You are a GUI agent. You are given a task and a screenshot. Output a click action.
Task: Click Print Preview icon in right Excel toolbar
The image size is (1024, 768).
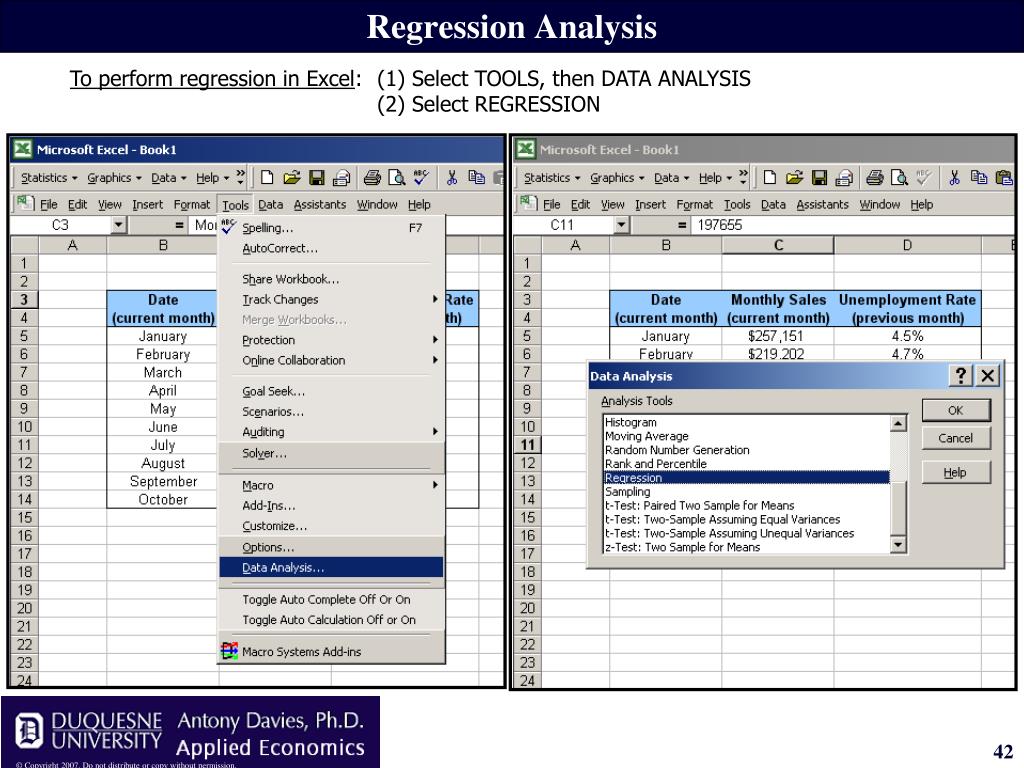coord(899,178)
